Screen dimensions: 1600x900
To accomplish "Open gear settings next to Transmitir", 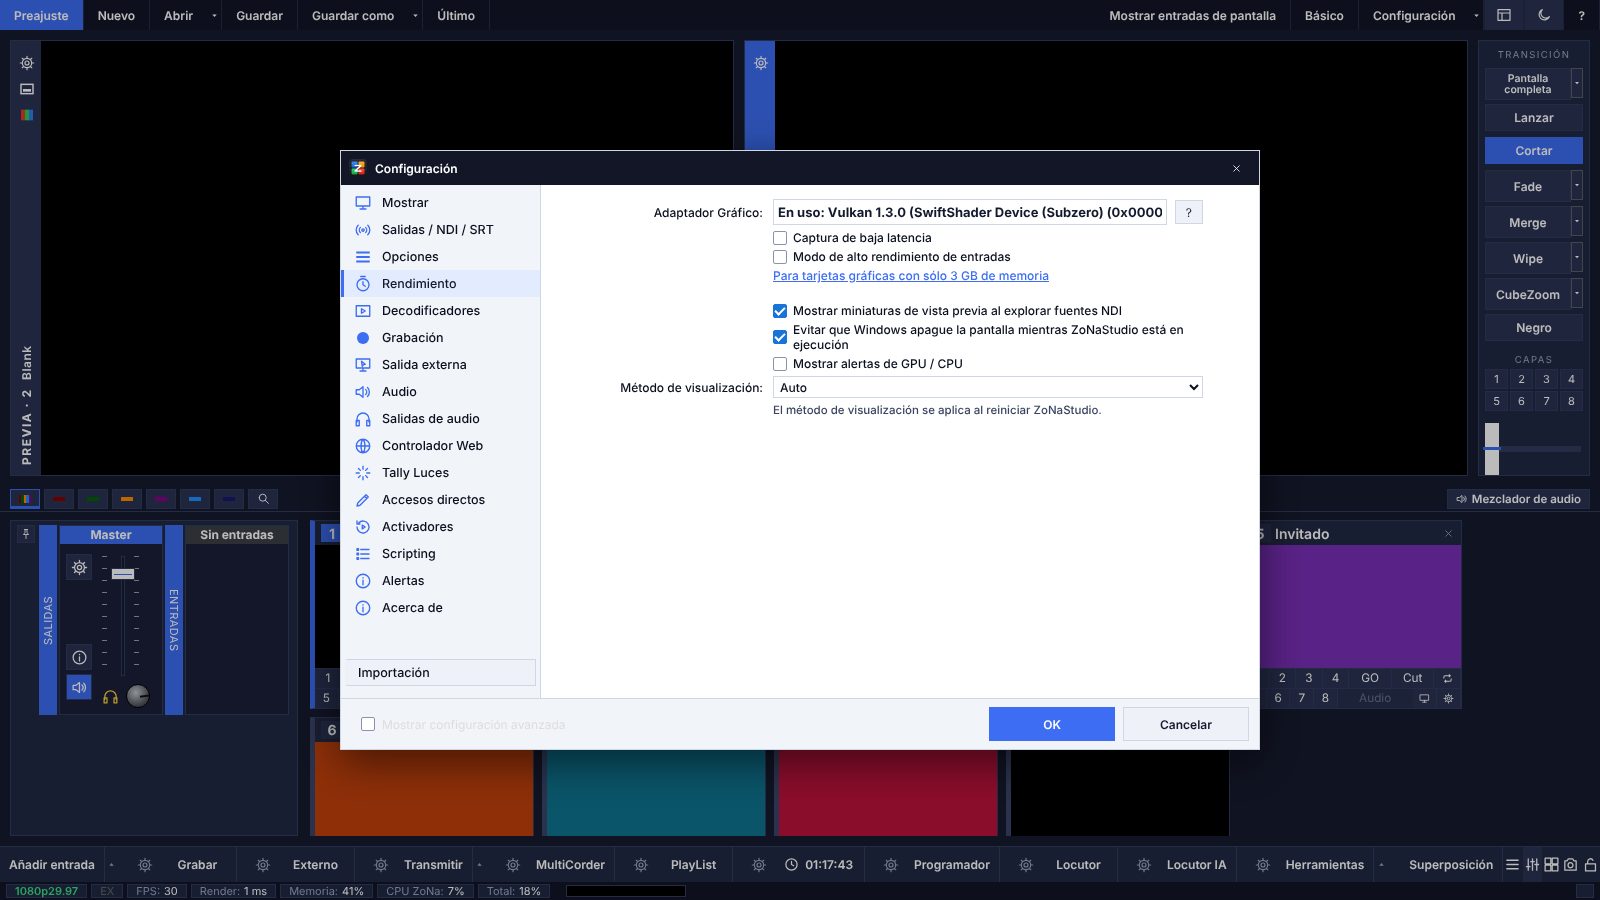I will tap(381, 865).
